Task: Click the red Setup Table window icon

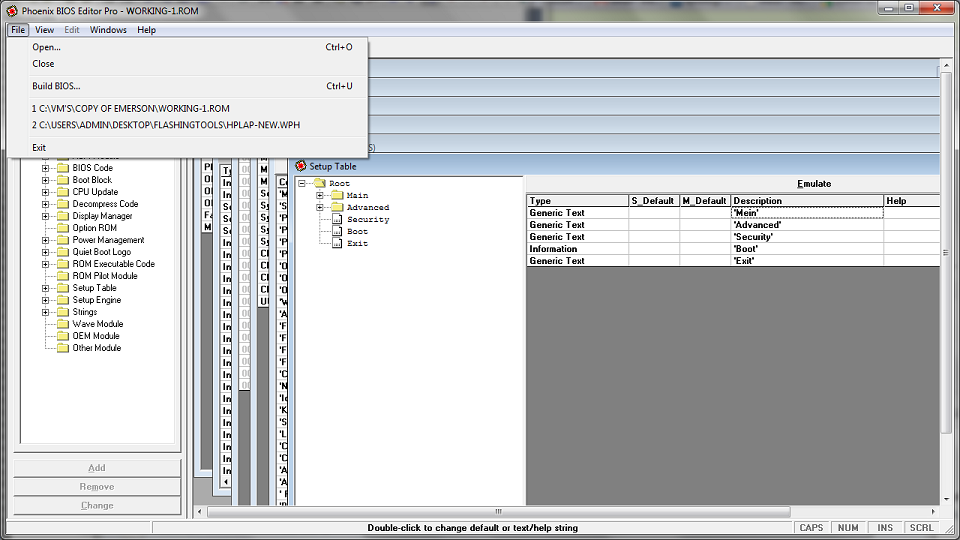Action: (300, 167)
